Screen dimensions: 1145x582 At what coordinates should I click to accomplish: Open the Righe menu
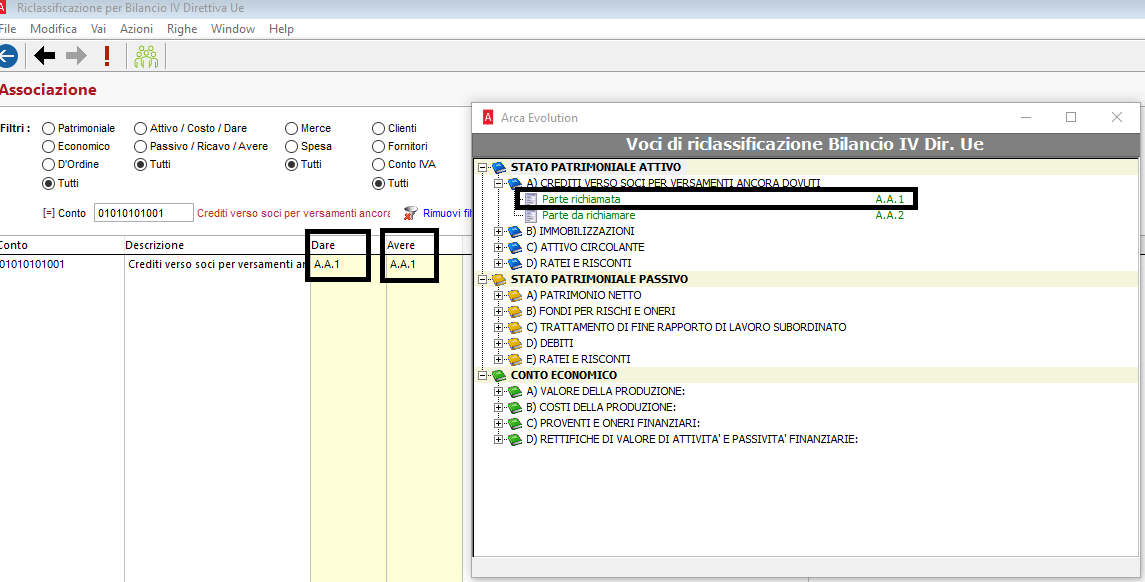(x=182, y=28)
